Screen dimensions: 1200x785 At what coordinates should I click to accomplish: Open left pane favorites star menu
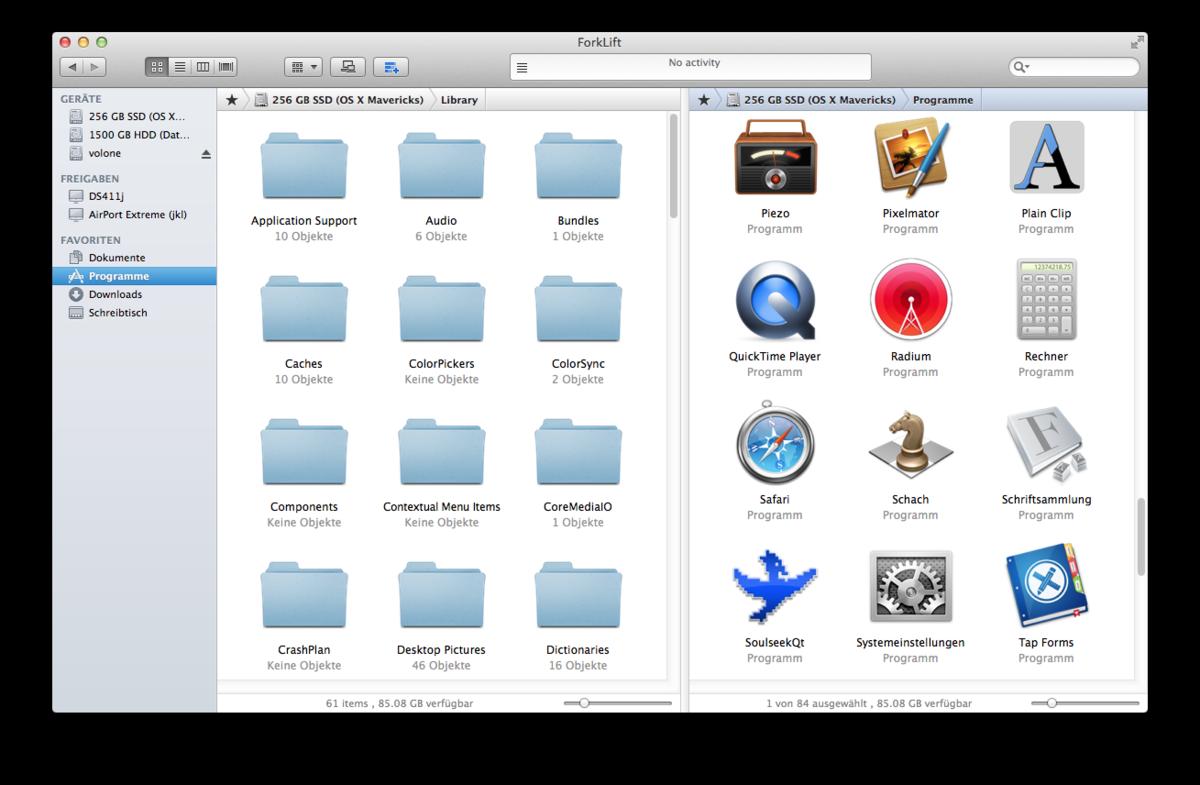coord(232,99)
